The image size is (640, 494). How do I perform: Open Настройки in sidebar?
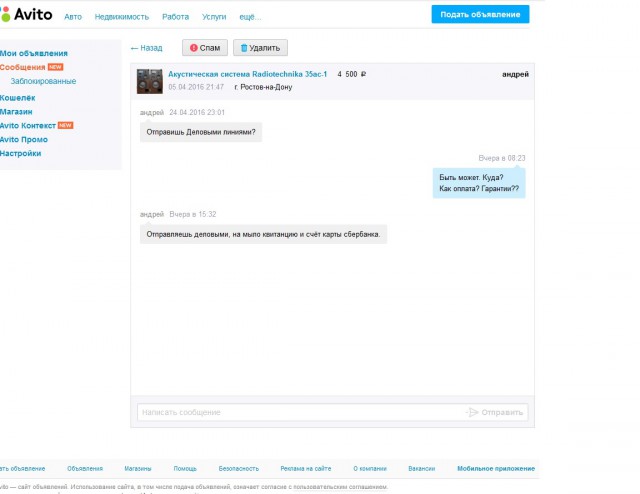click(x=20, y=154)
